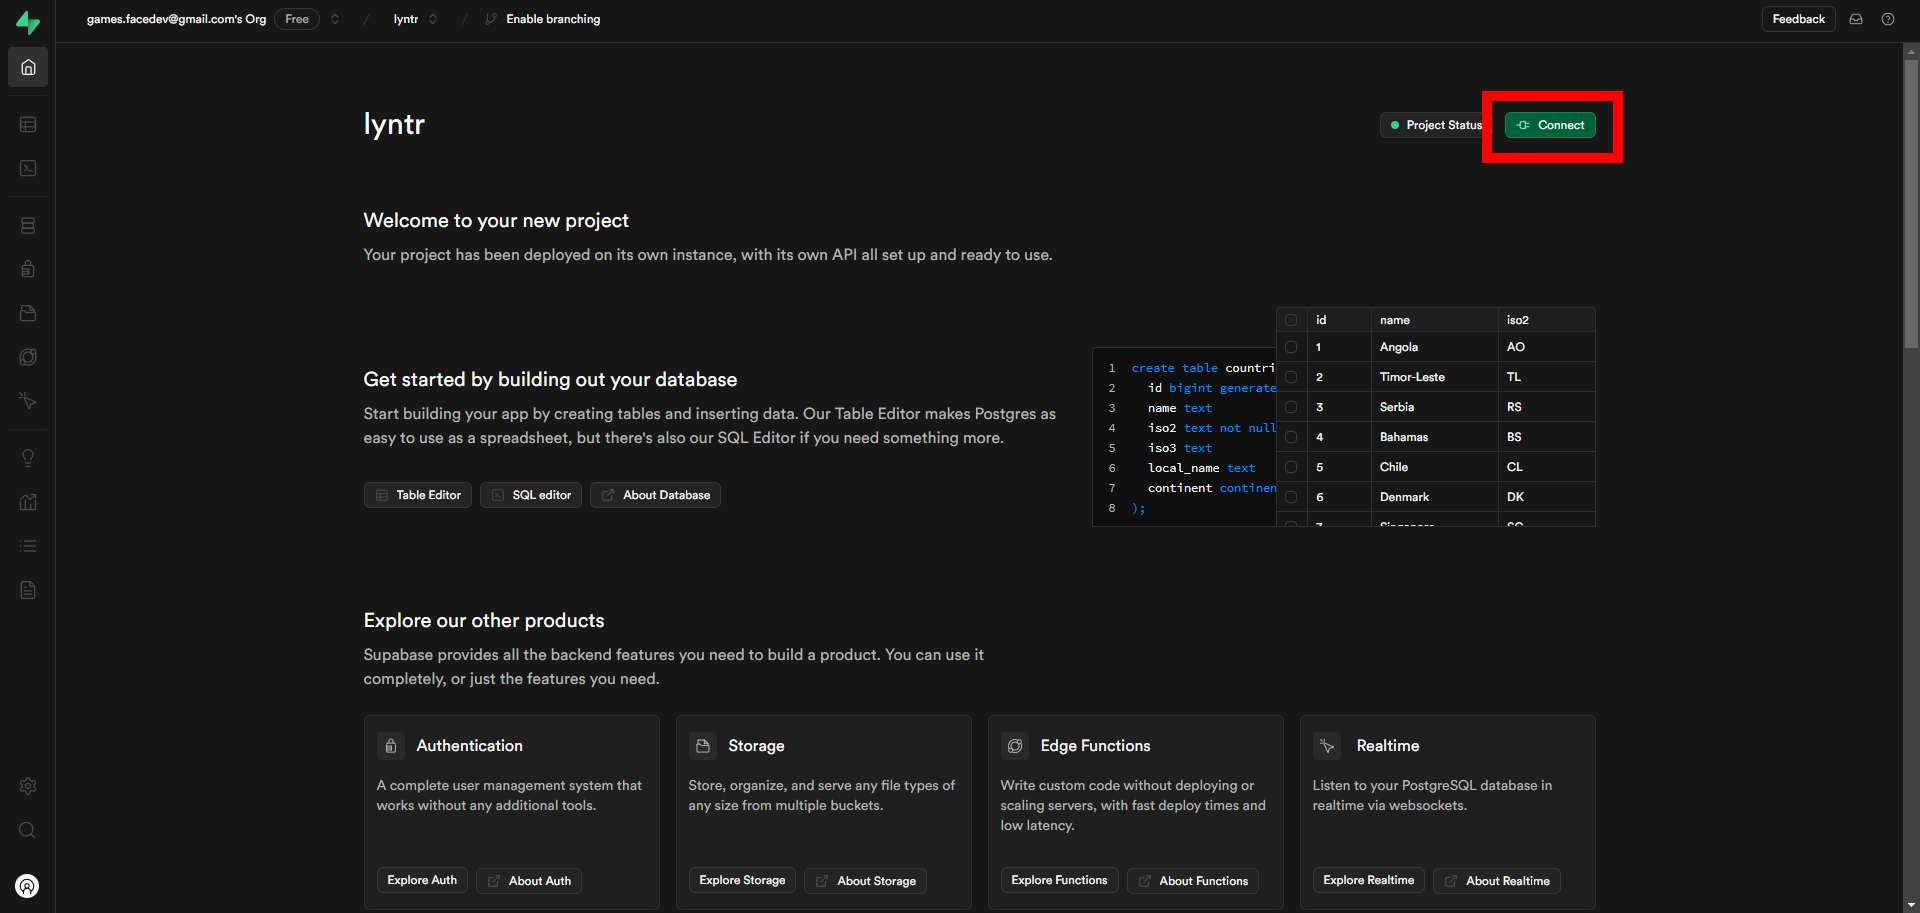The height and width of the screenshot is (913, 1920).
Task: Open the Advisors lightbulb sidebar icon
Action: pos(28,458)
